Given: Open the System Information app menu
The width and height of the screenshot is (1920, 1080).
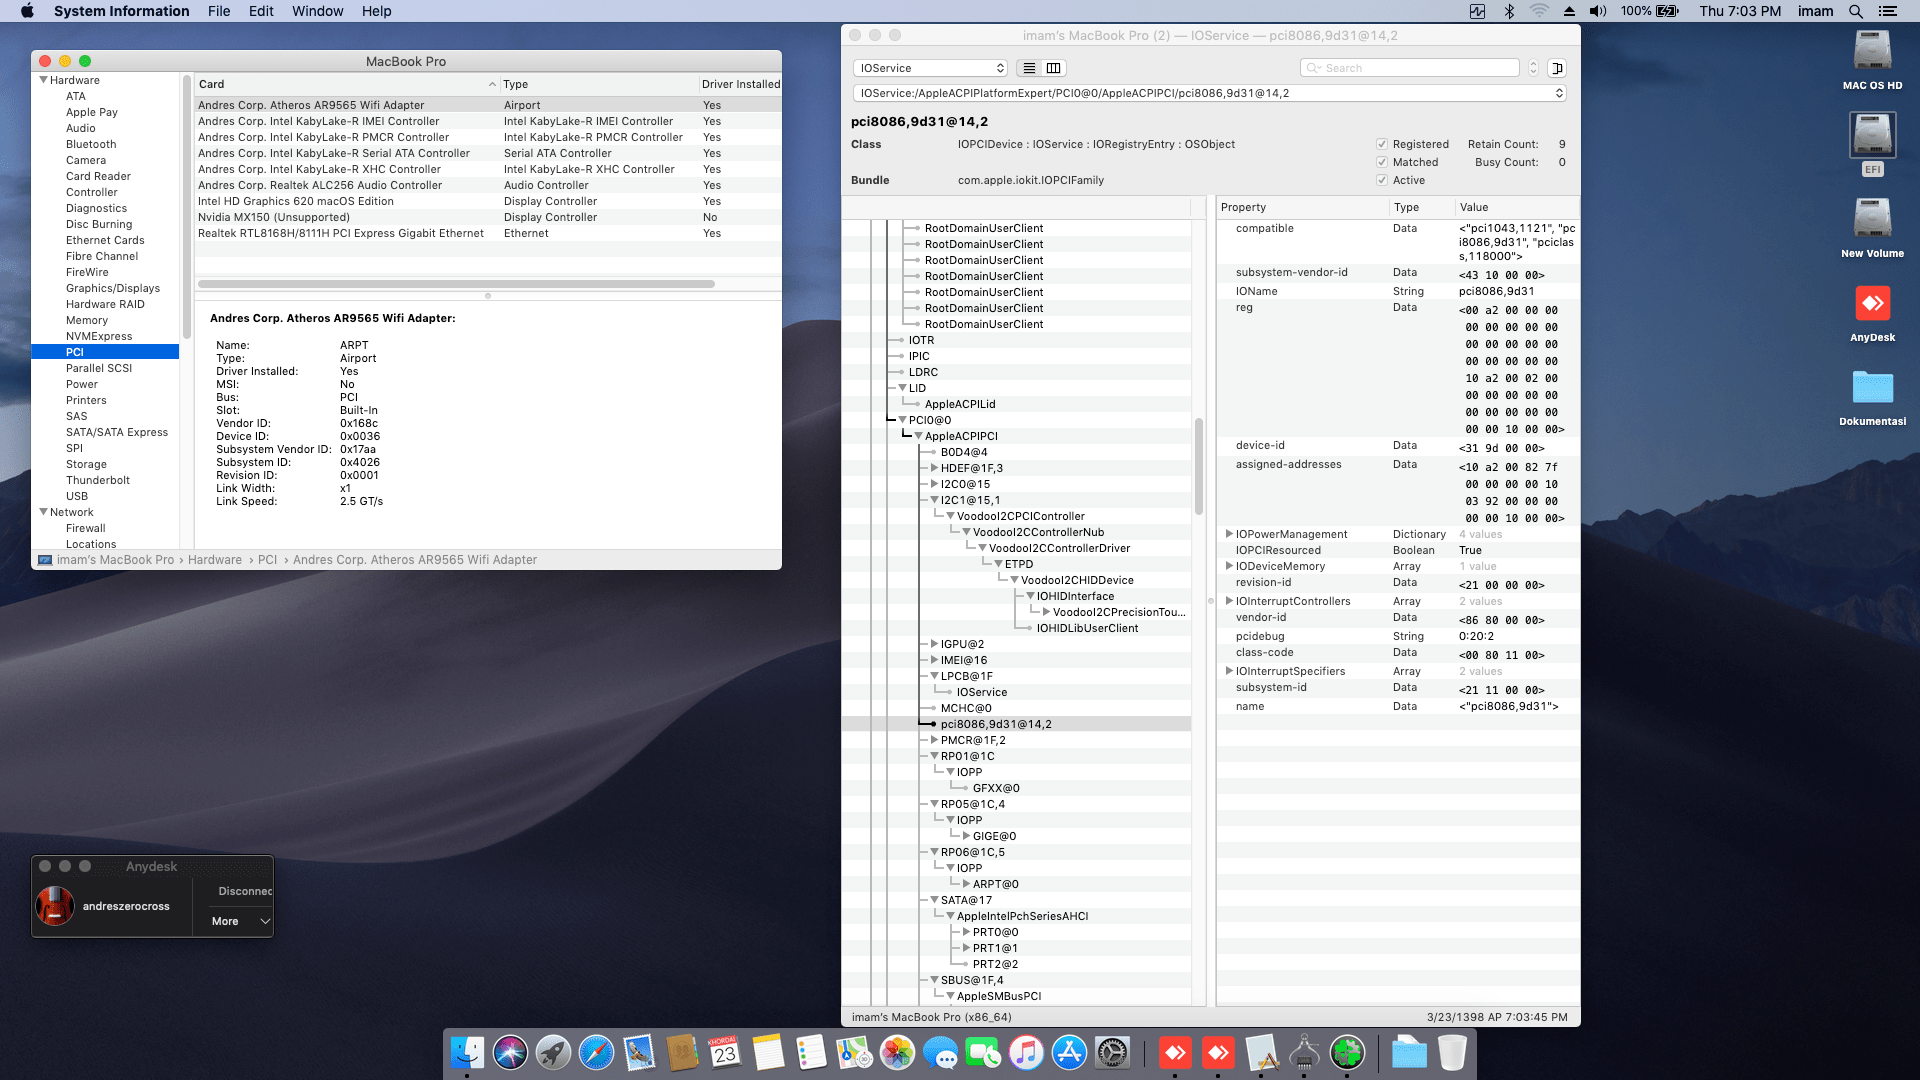Looking at the screenshot, I should coord(121,11).
